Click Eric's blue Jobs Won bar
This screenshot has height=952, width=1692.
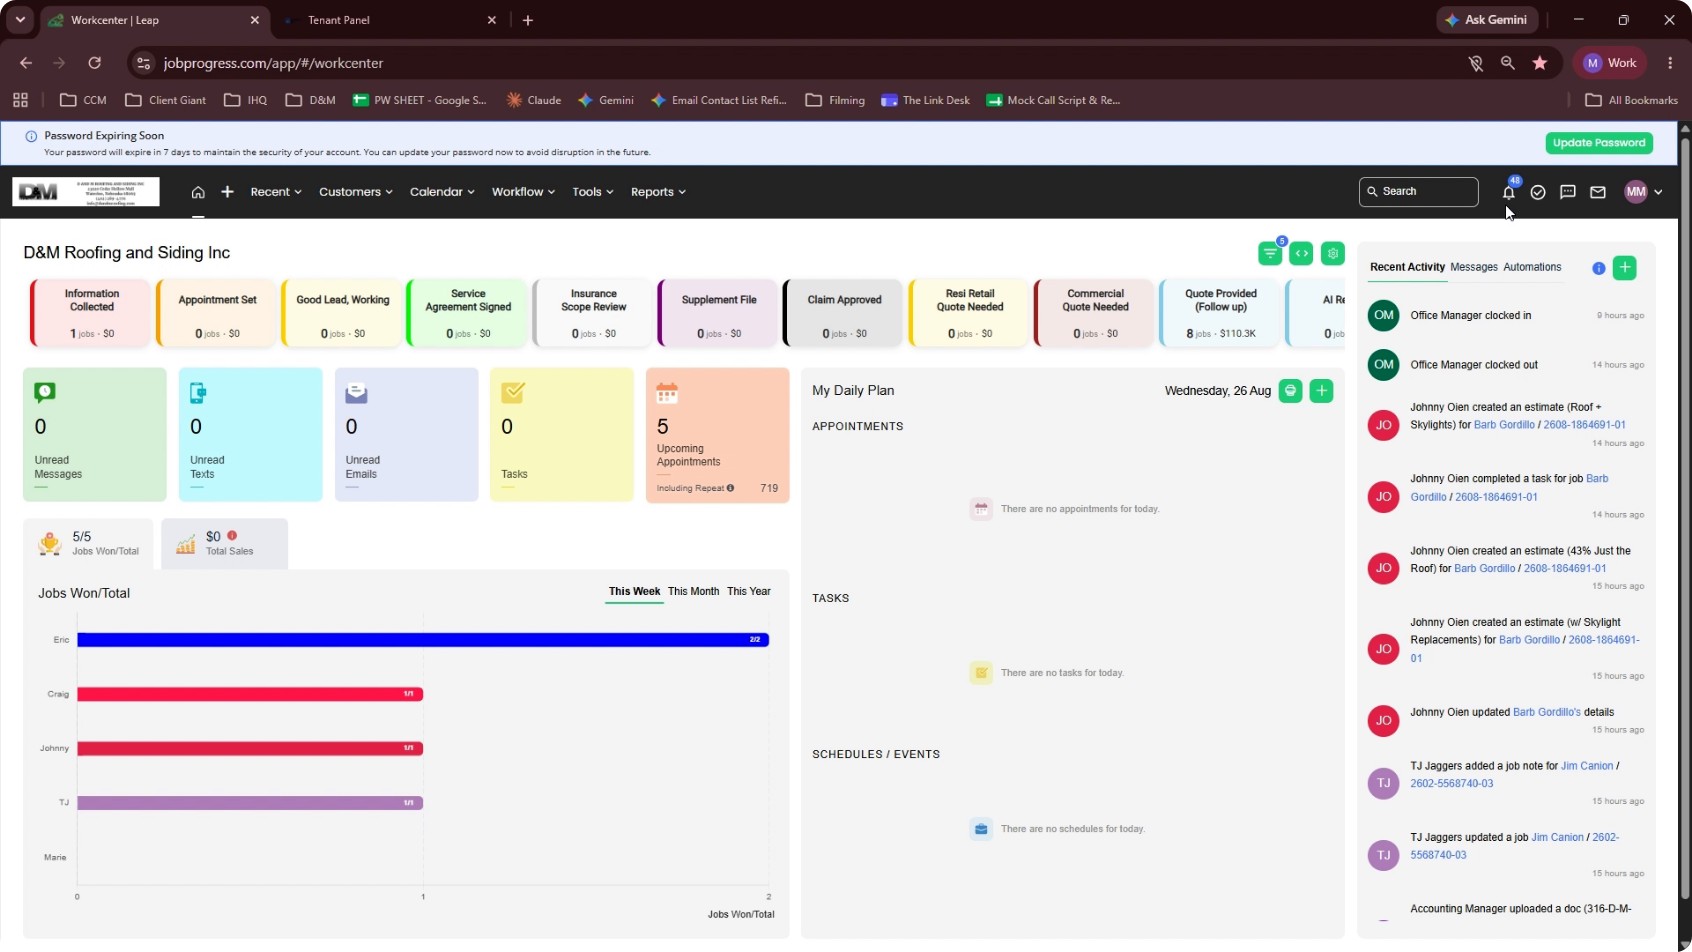tap(423, 640)
